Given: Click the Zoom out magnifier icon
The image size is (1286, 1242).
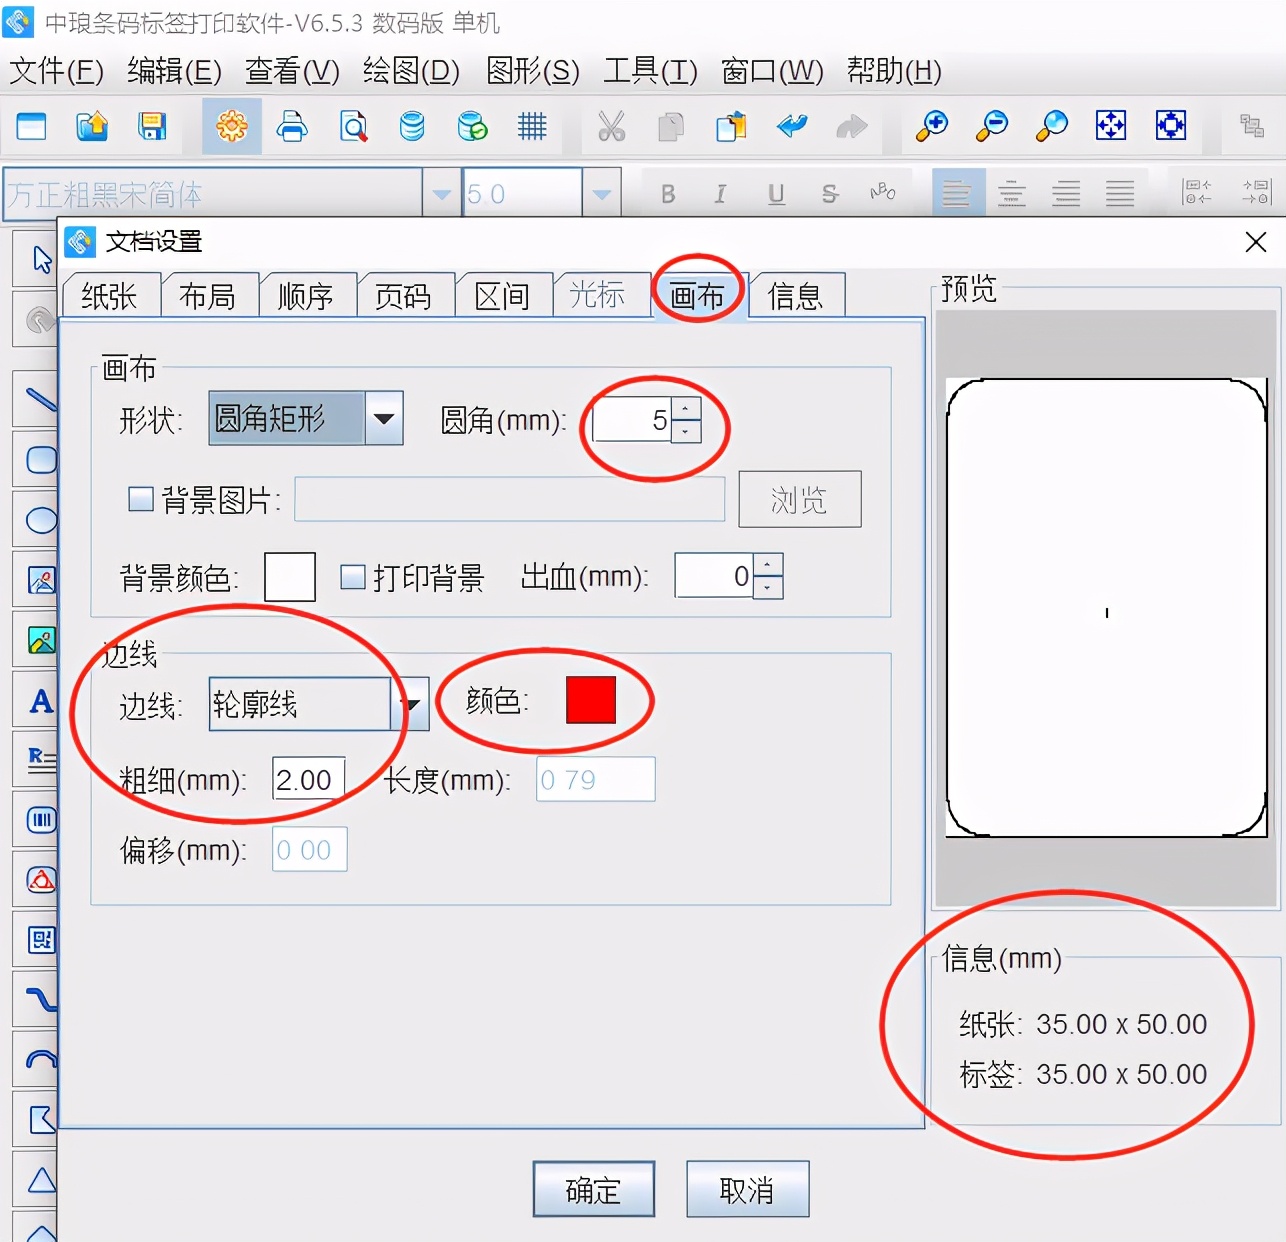Looking at the screenshot, I should [992, 126].
